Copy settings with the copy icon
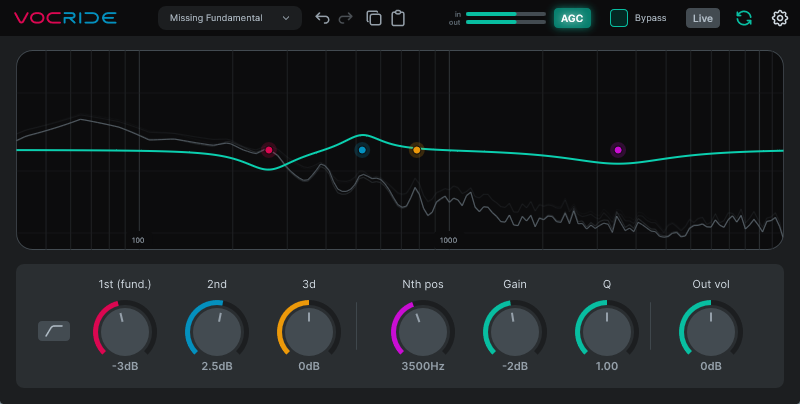Screen dimensions: 800x404 pyautogui.click(x=374, y=18)
